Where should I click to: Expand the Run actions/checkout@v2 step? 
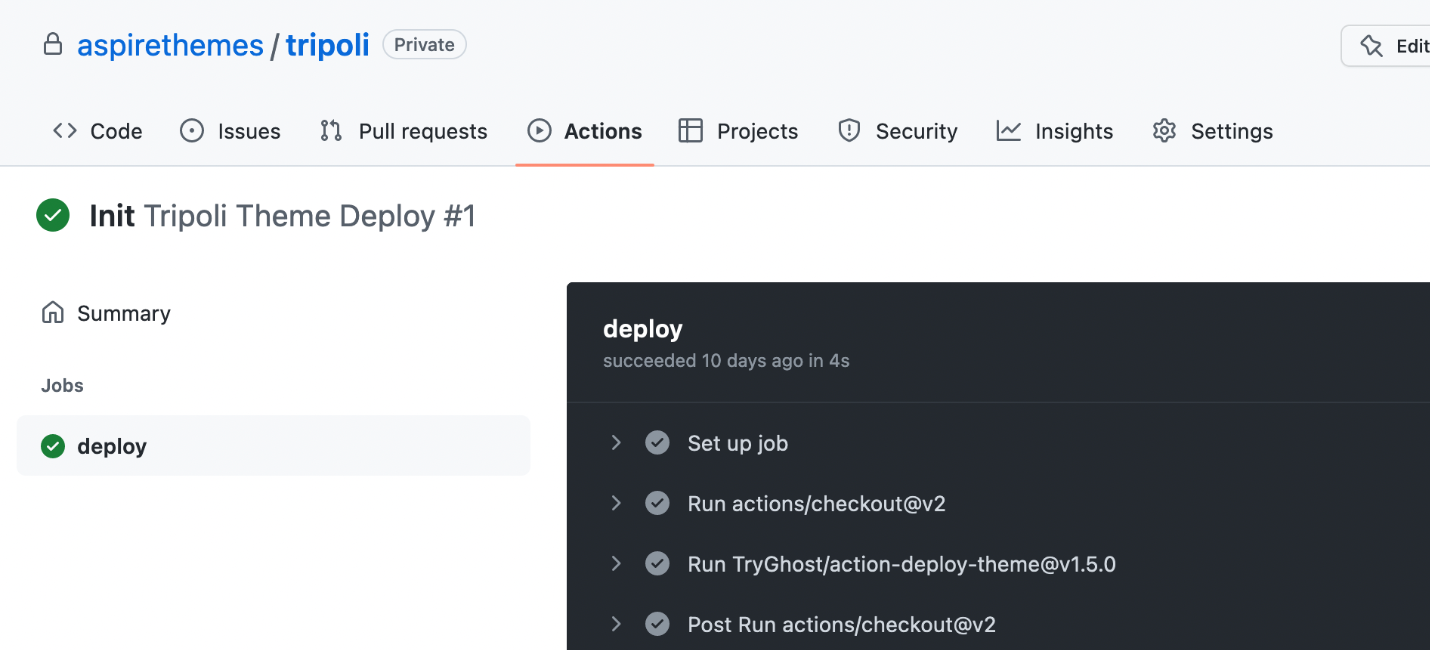pos(616,503)
